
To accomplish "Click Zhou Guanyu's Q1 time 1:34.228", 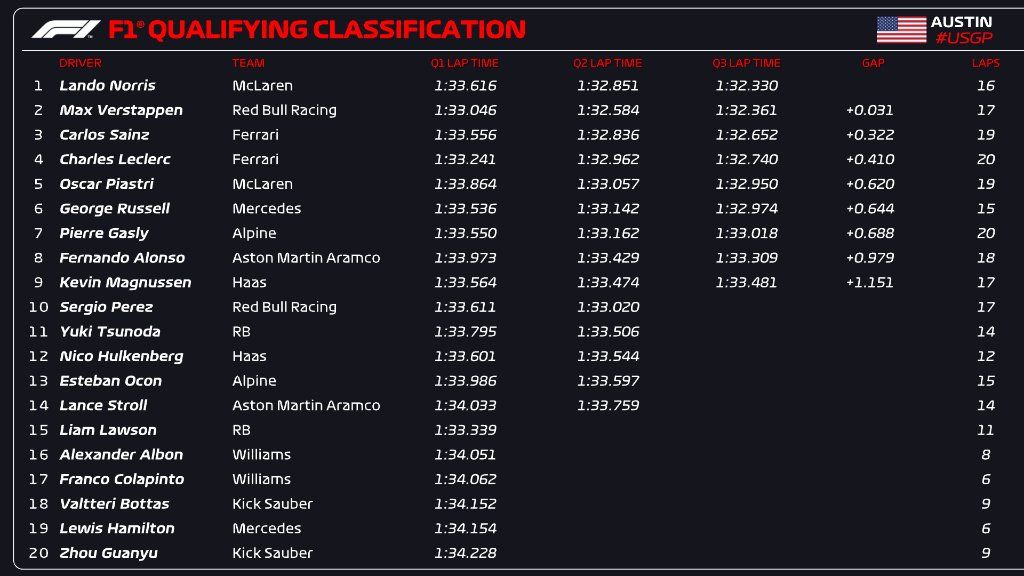I will pyautogui.click(x=465, y=553).
